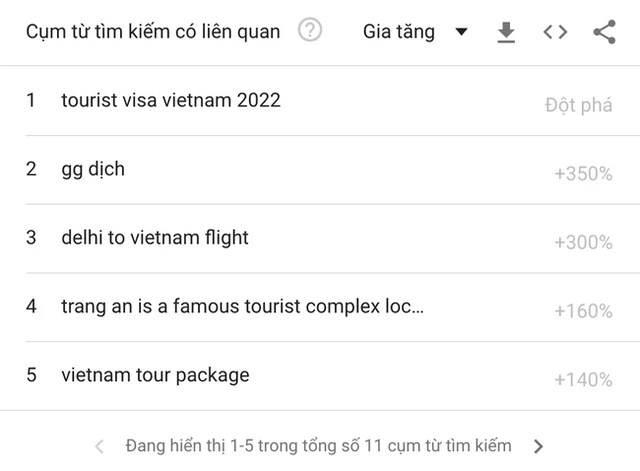Viewport: 640px width, 471px height.
Task: Go to the next page of queries
Action: click(x=539, y=445)
